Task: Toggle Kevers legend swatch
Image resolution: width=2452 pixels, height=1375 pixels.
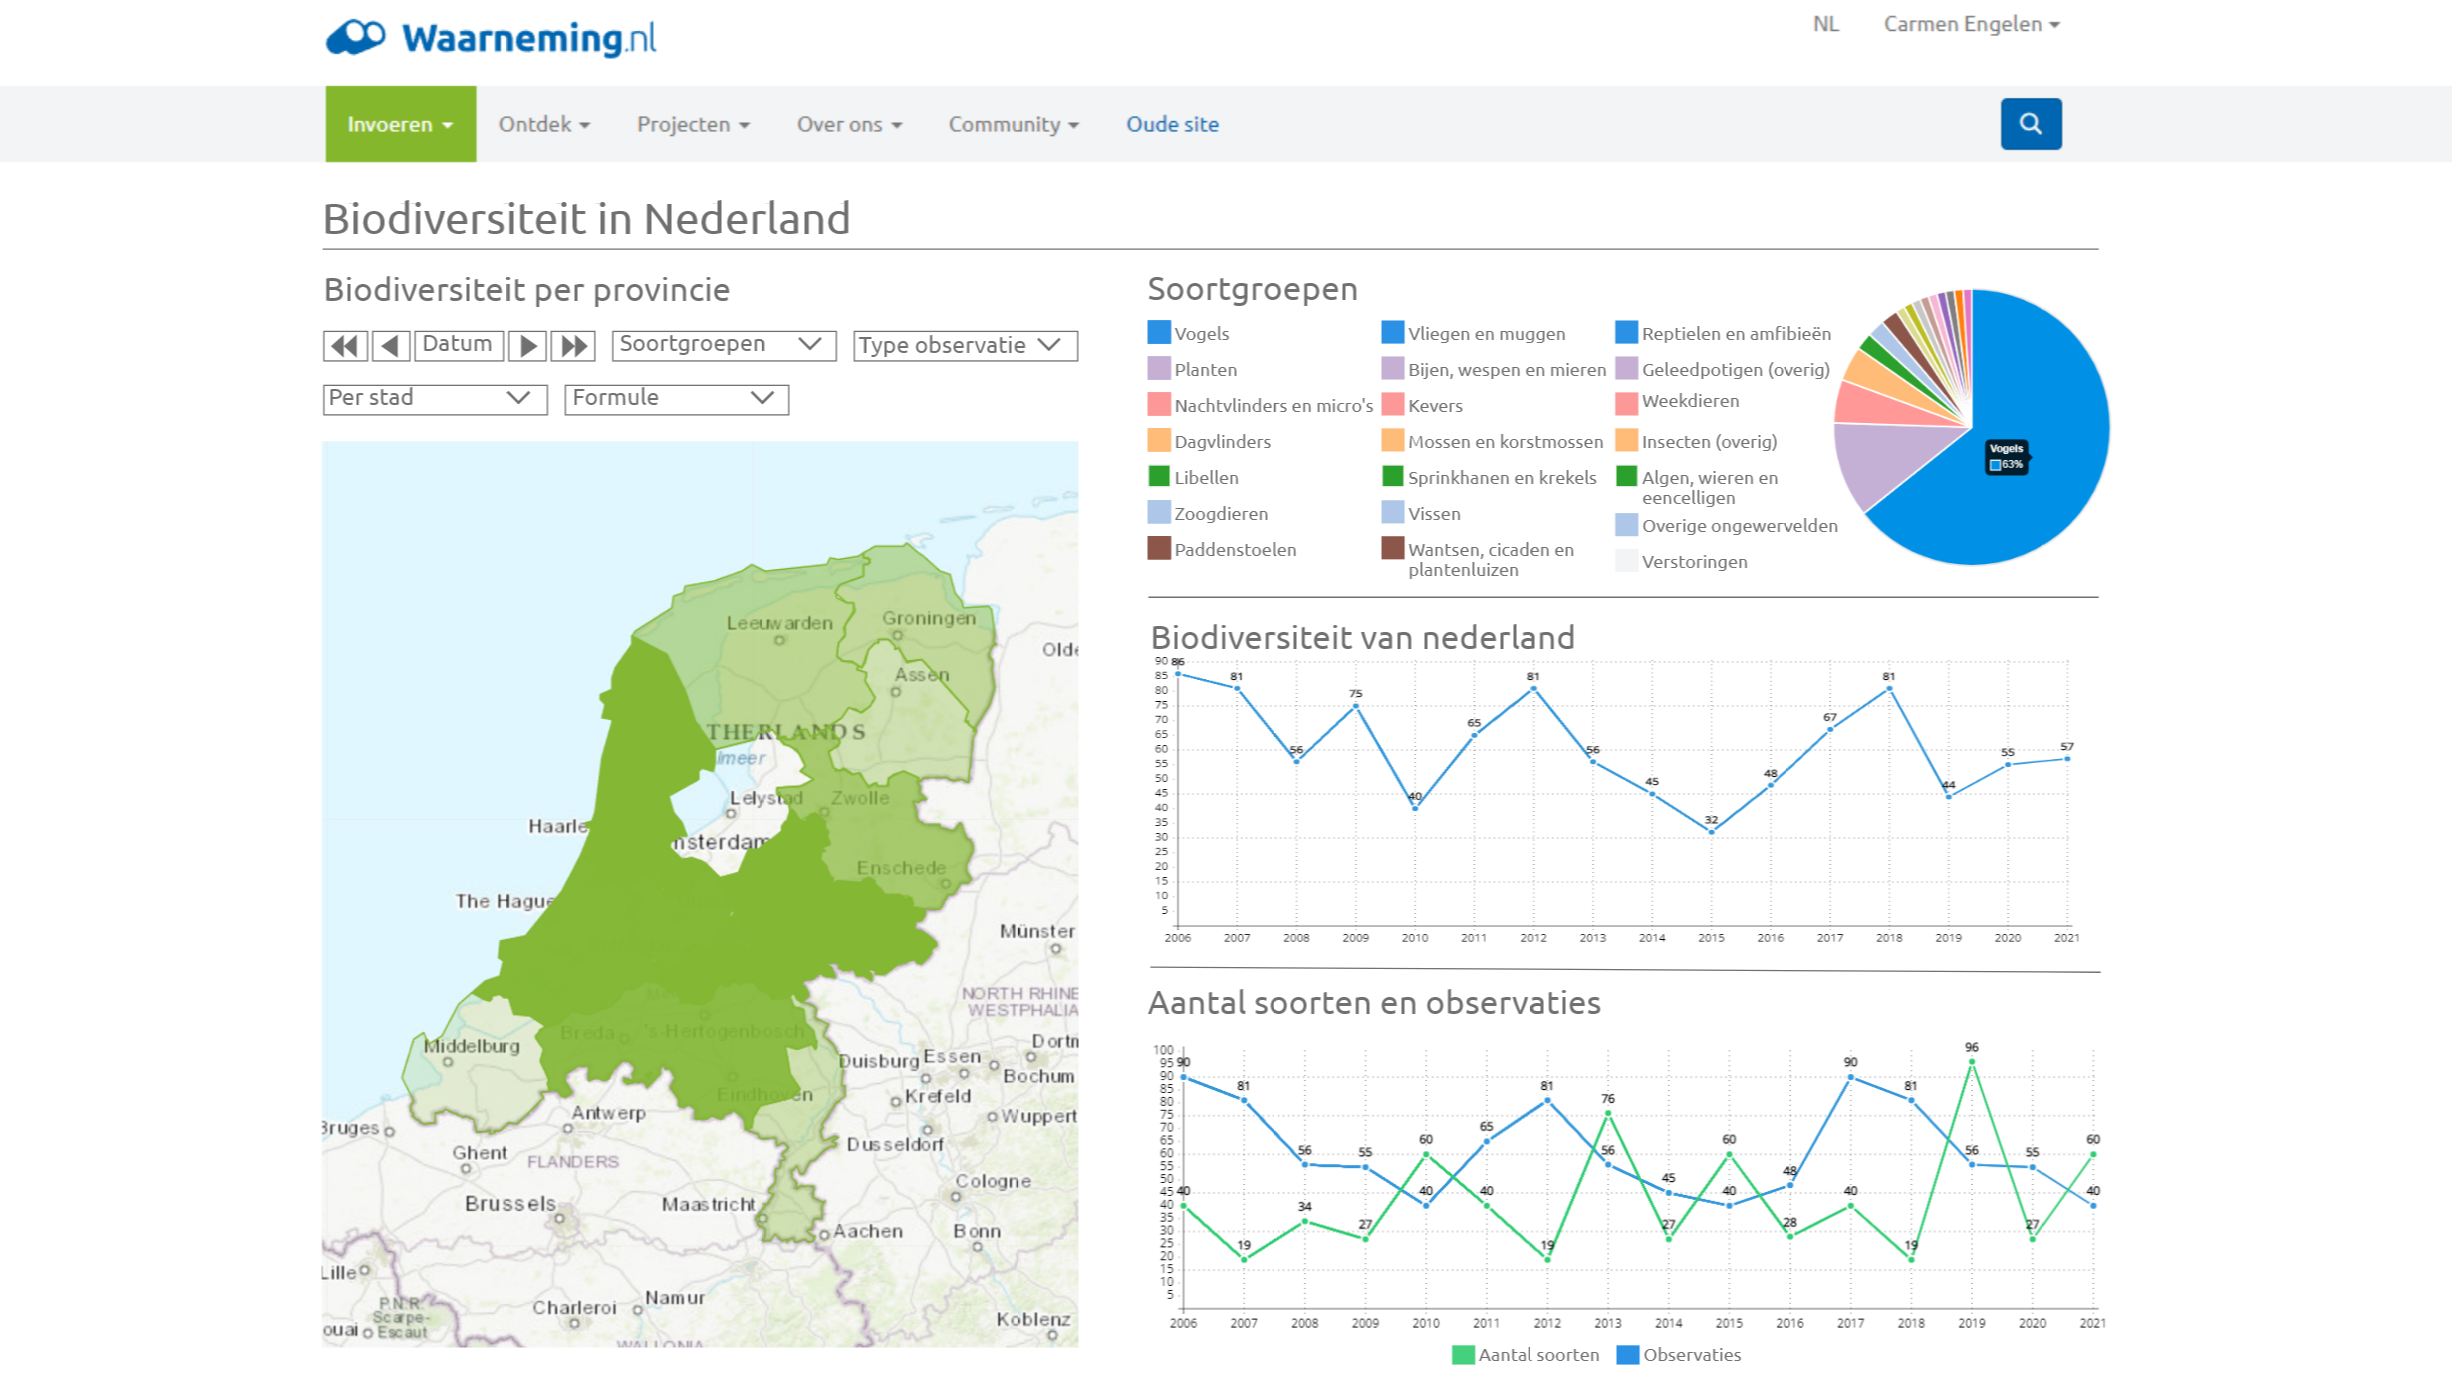Action: (1392, 404)
